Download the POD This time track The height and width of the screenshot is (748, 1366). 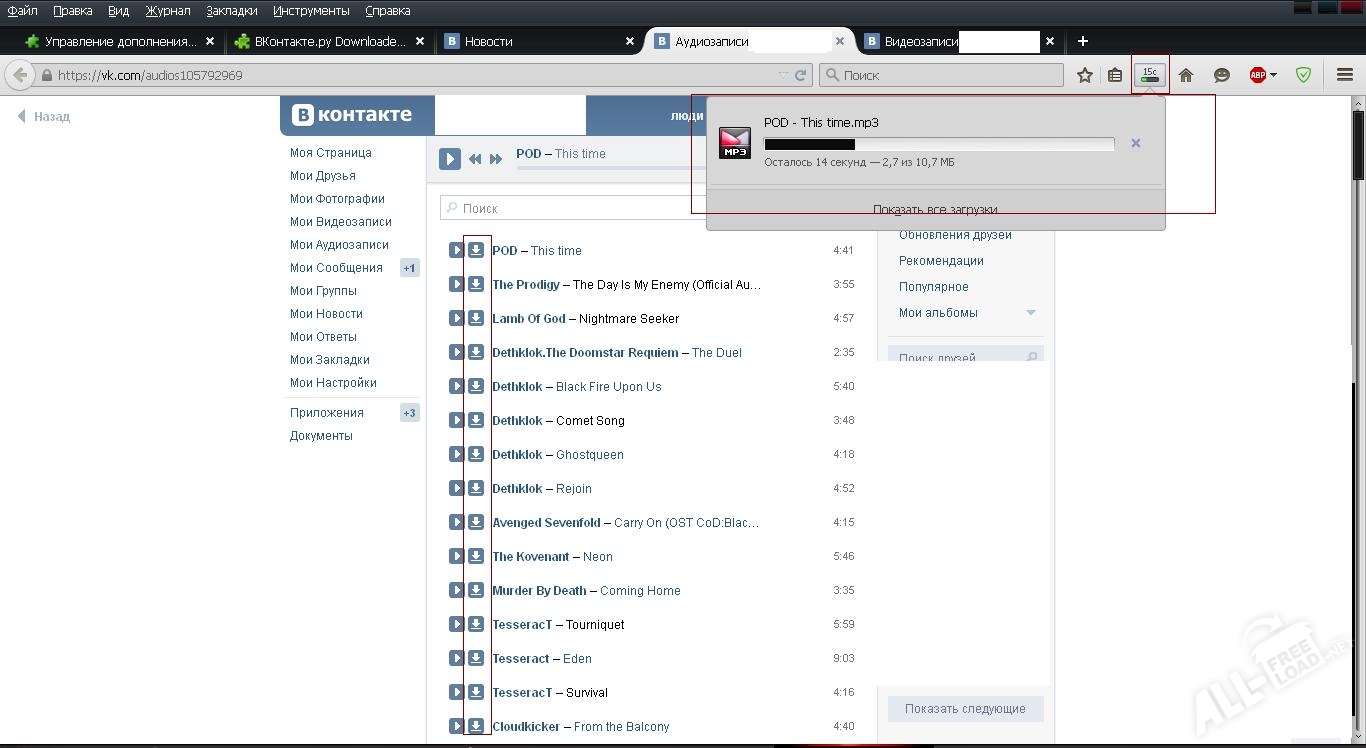[x=476, y=250]
